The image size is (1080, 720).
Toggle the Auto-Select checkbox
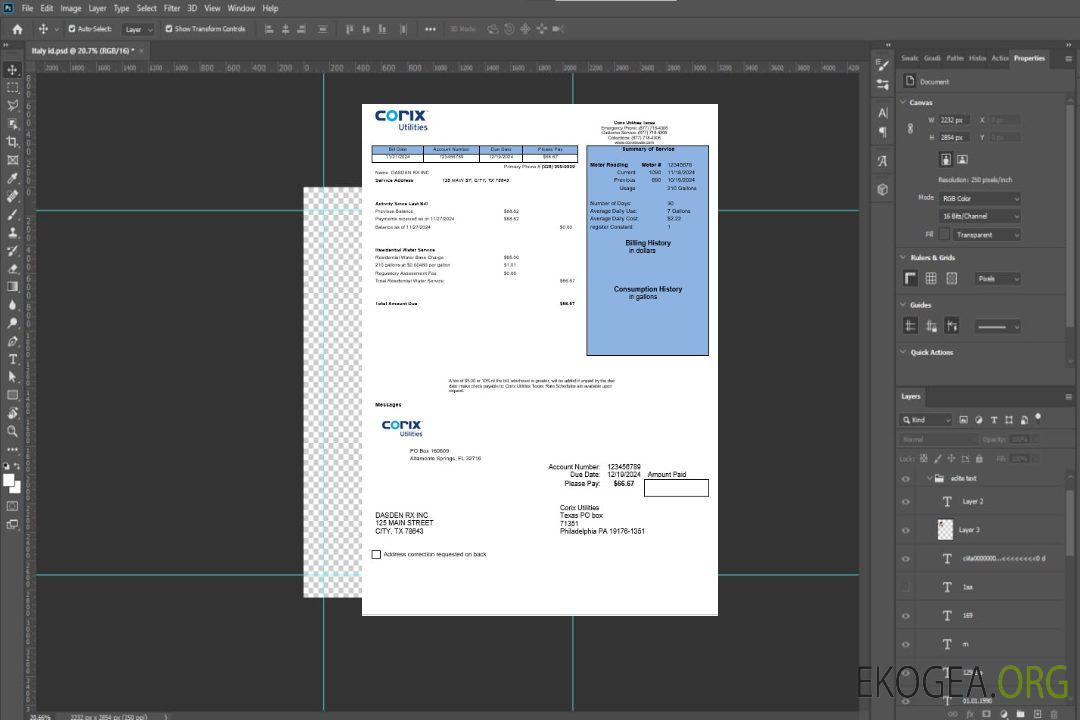[72, 29]
